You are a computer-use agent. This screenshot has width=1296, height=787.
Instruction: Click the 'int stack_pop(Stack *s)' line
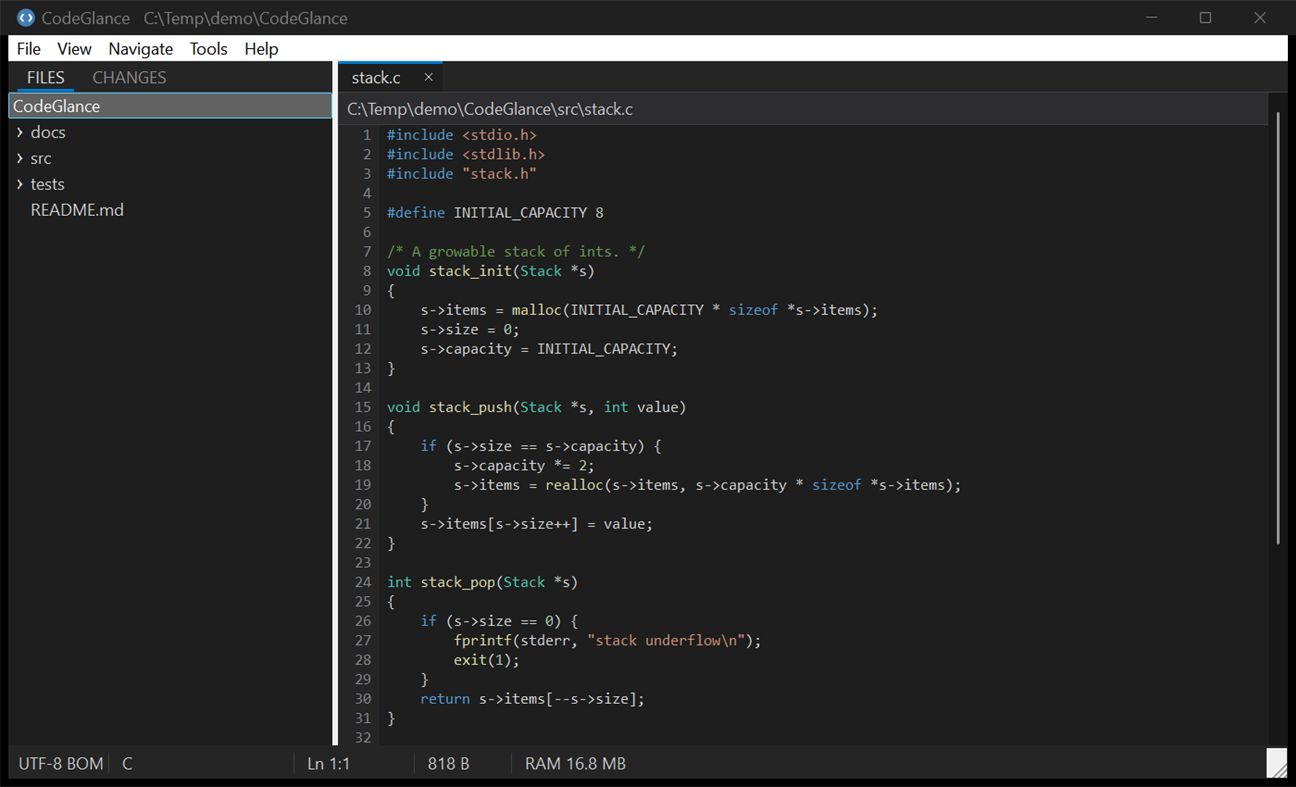coord(483,582)
